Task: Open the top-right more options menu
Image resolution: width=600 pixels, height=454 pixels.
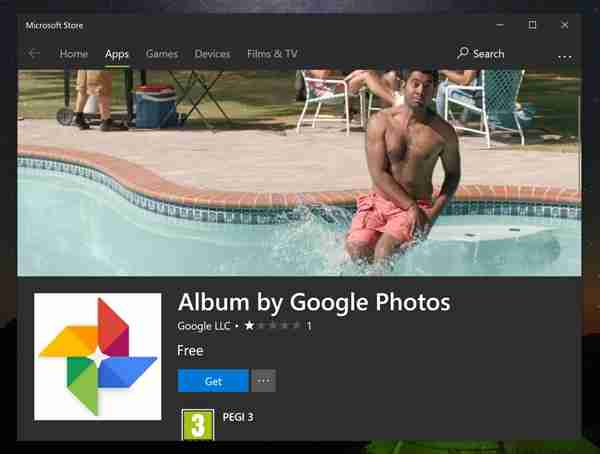Action: pyautogui.click(x=565, y=55)
